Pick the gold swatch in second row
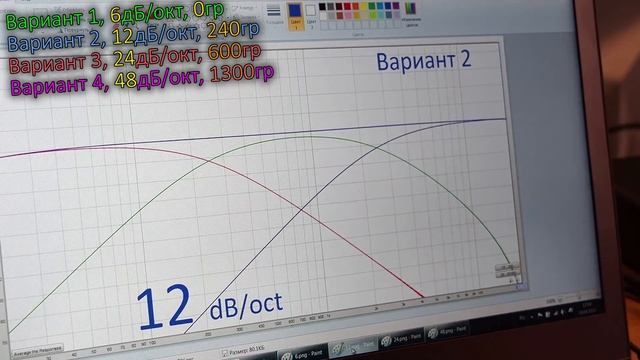 click(356, 16)
